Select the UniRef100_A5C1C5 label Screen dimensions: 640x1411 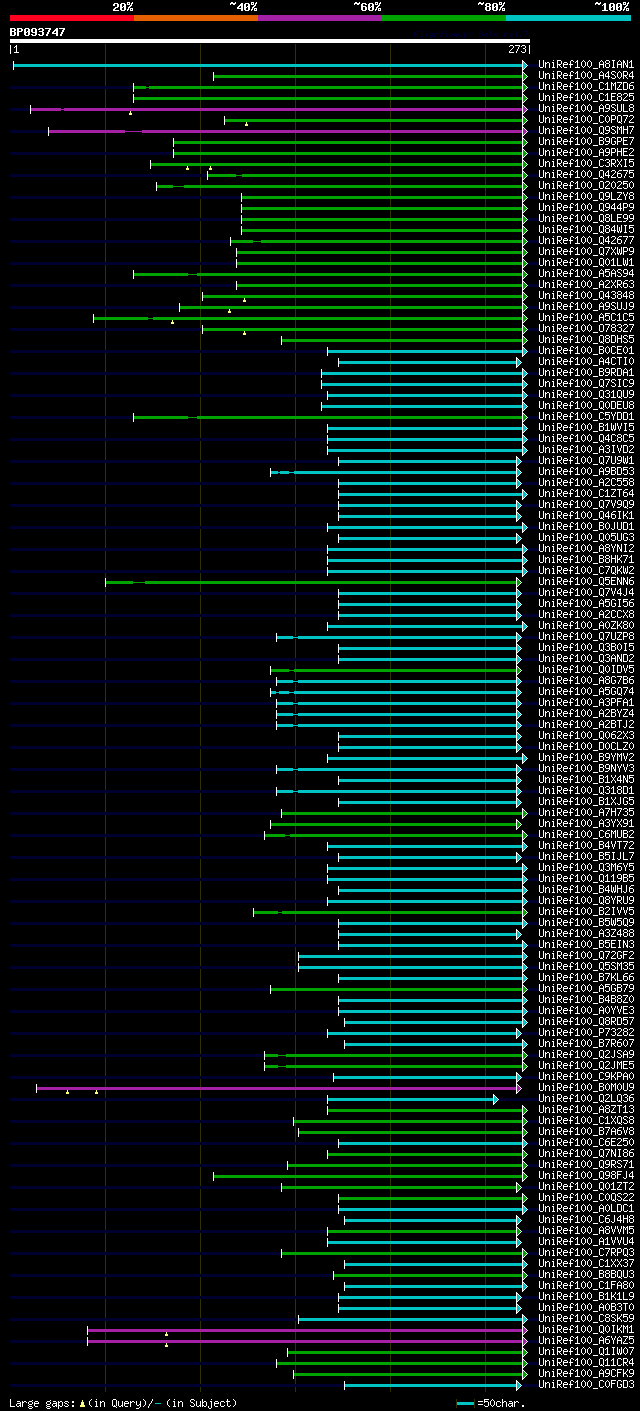tap(586, 318)
